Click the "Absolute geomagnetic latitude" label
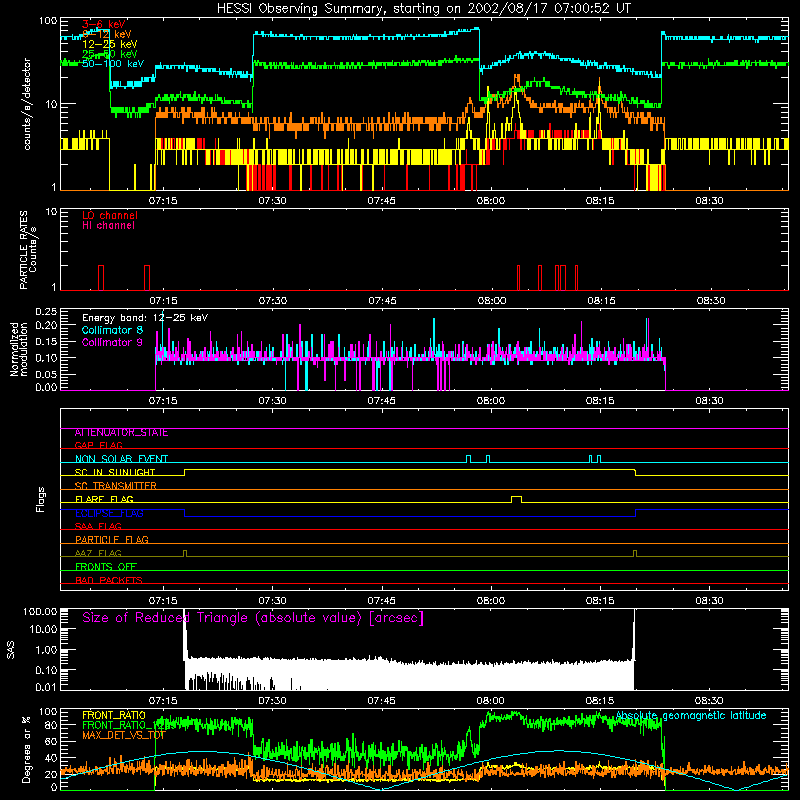Screen dimensions: 800x800 point(691,715)
